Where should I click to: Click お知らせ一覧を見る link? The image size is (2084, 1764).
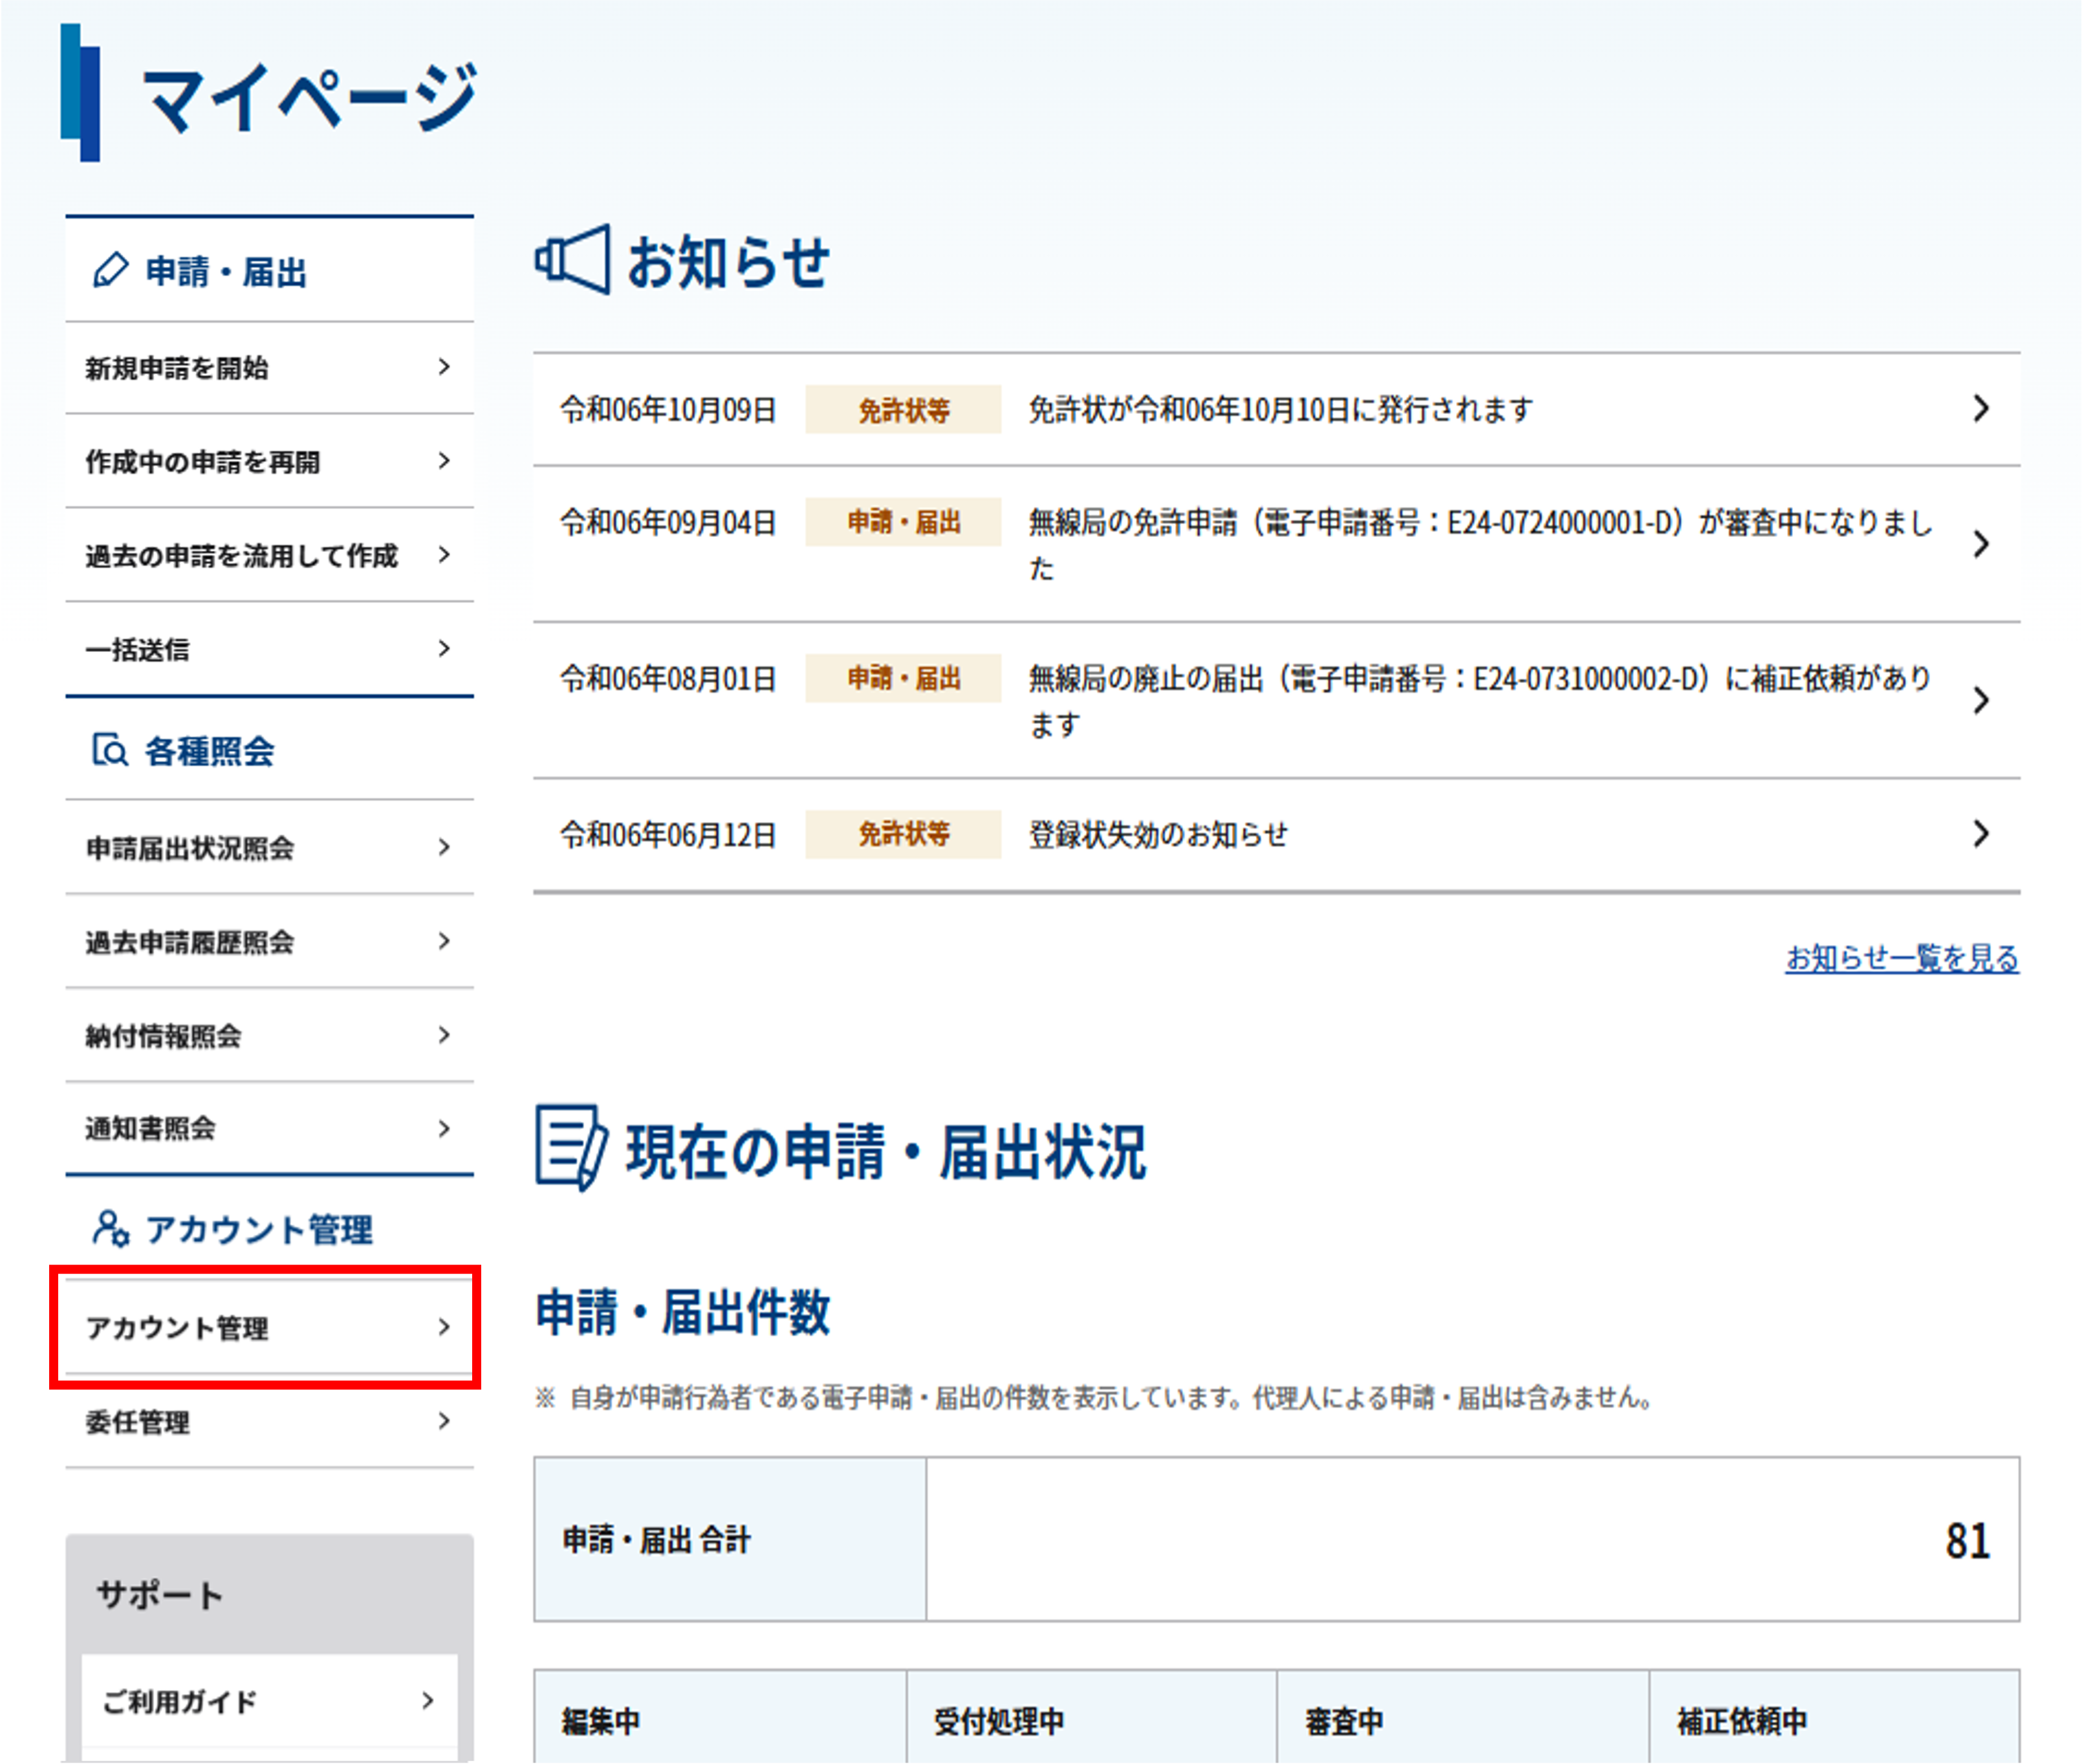point(1902,958)
